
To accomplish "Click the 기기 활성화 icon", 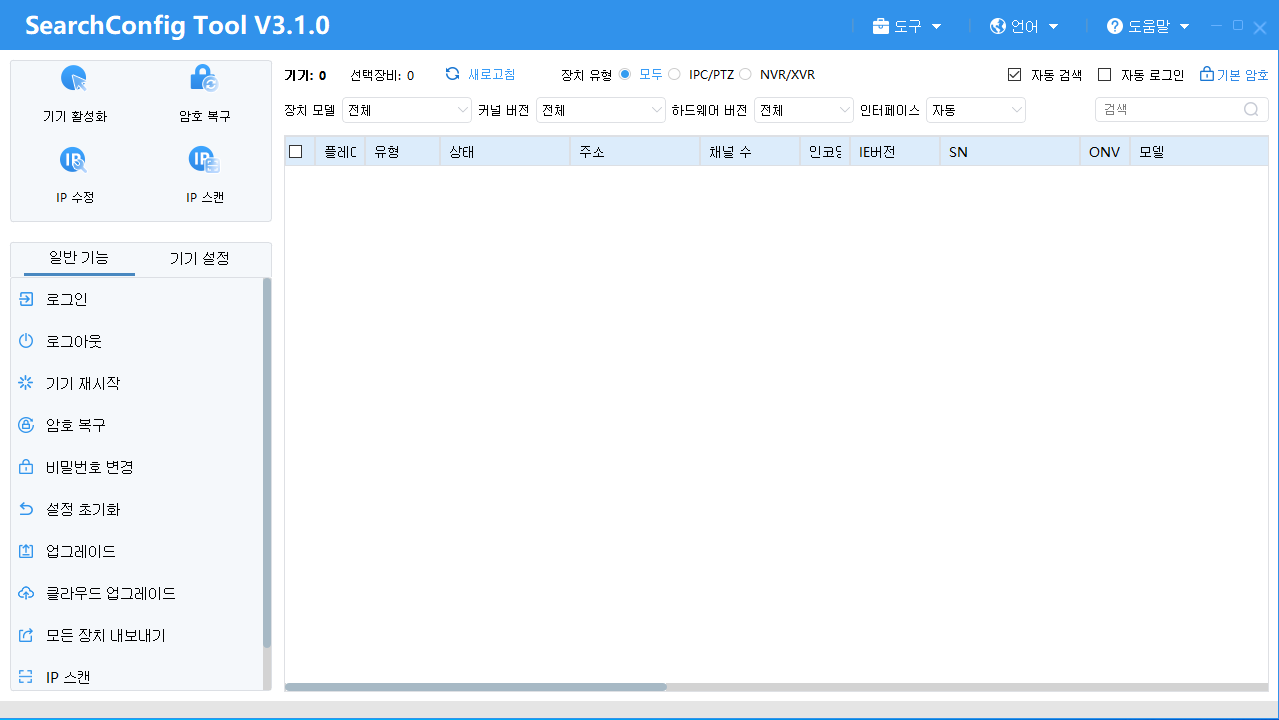I will [74, 79].
